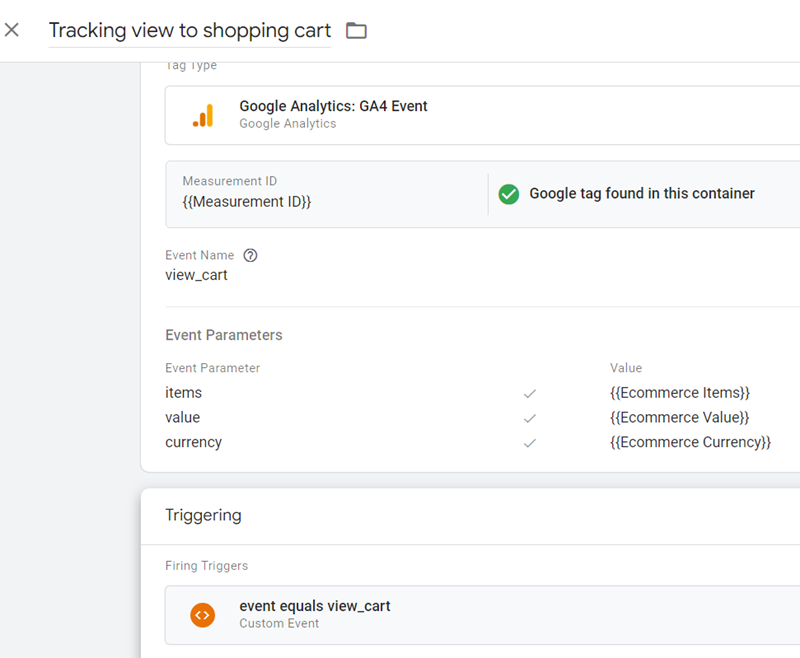800x658 pixels.
Task: Select the {{Ecommerce Items}} value
Action: [680, 393]
